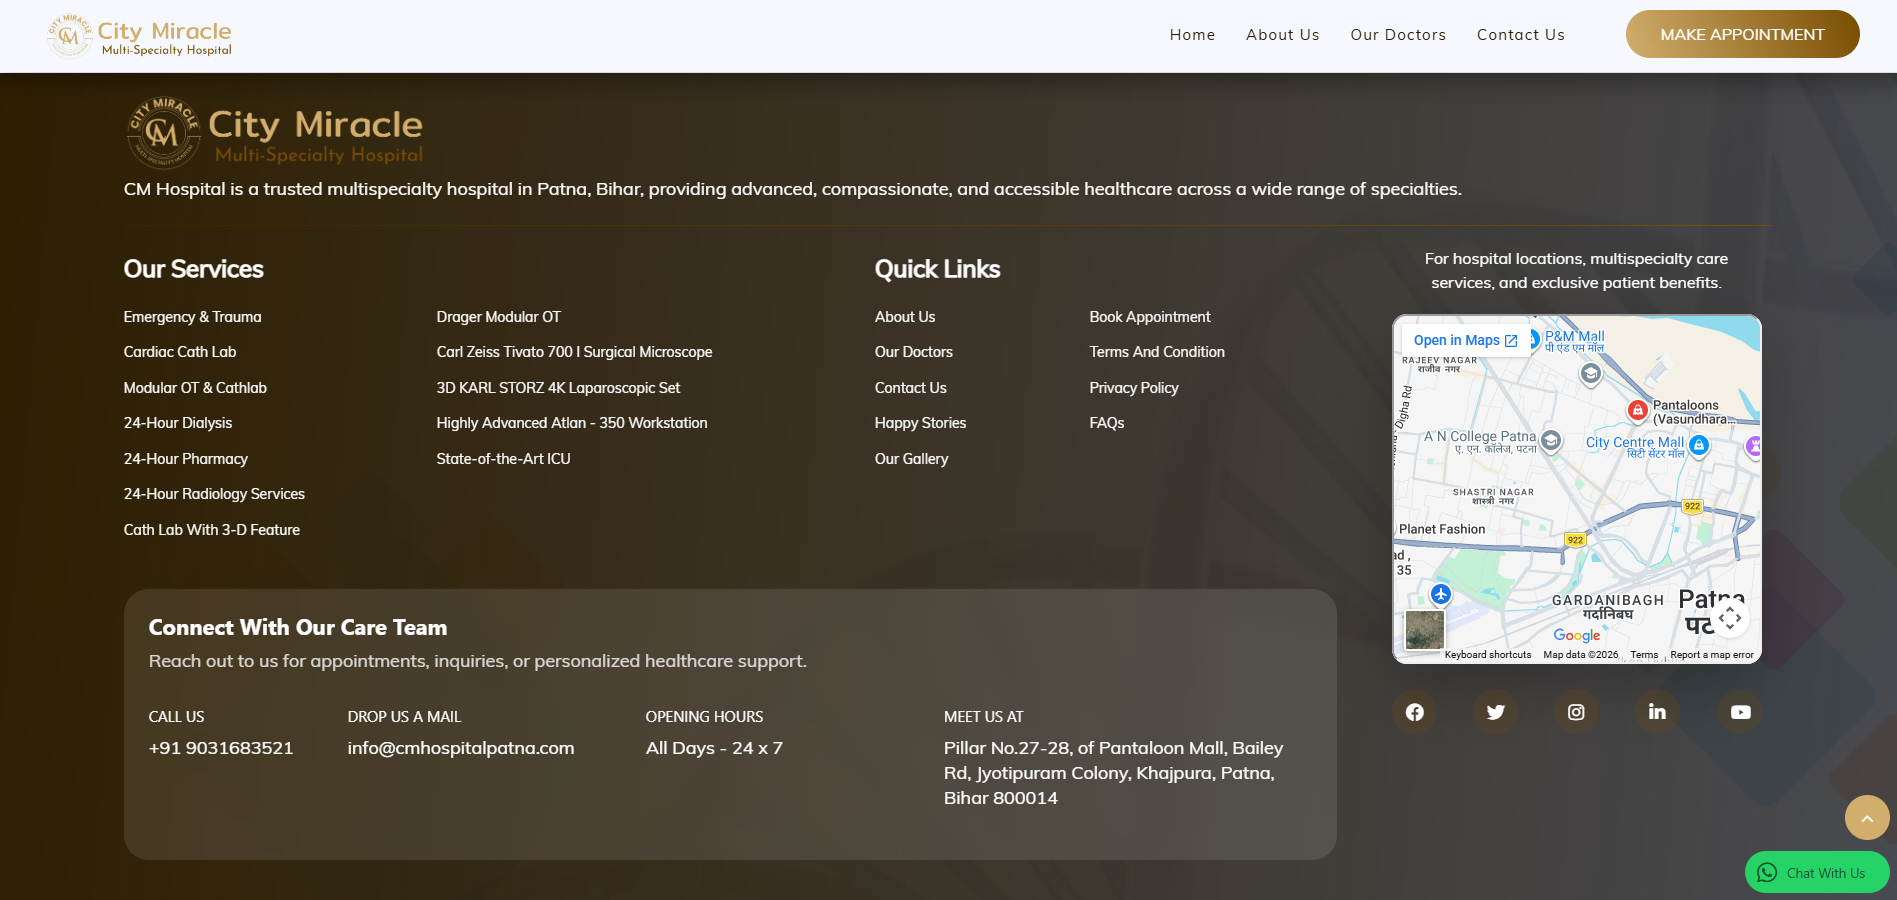
Task: Visit the Happy Stories quick link
Action: point(920,423)
